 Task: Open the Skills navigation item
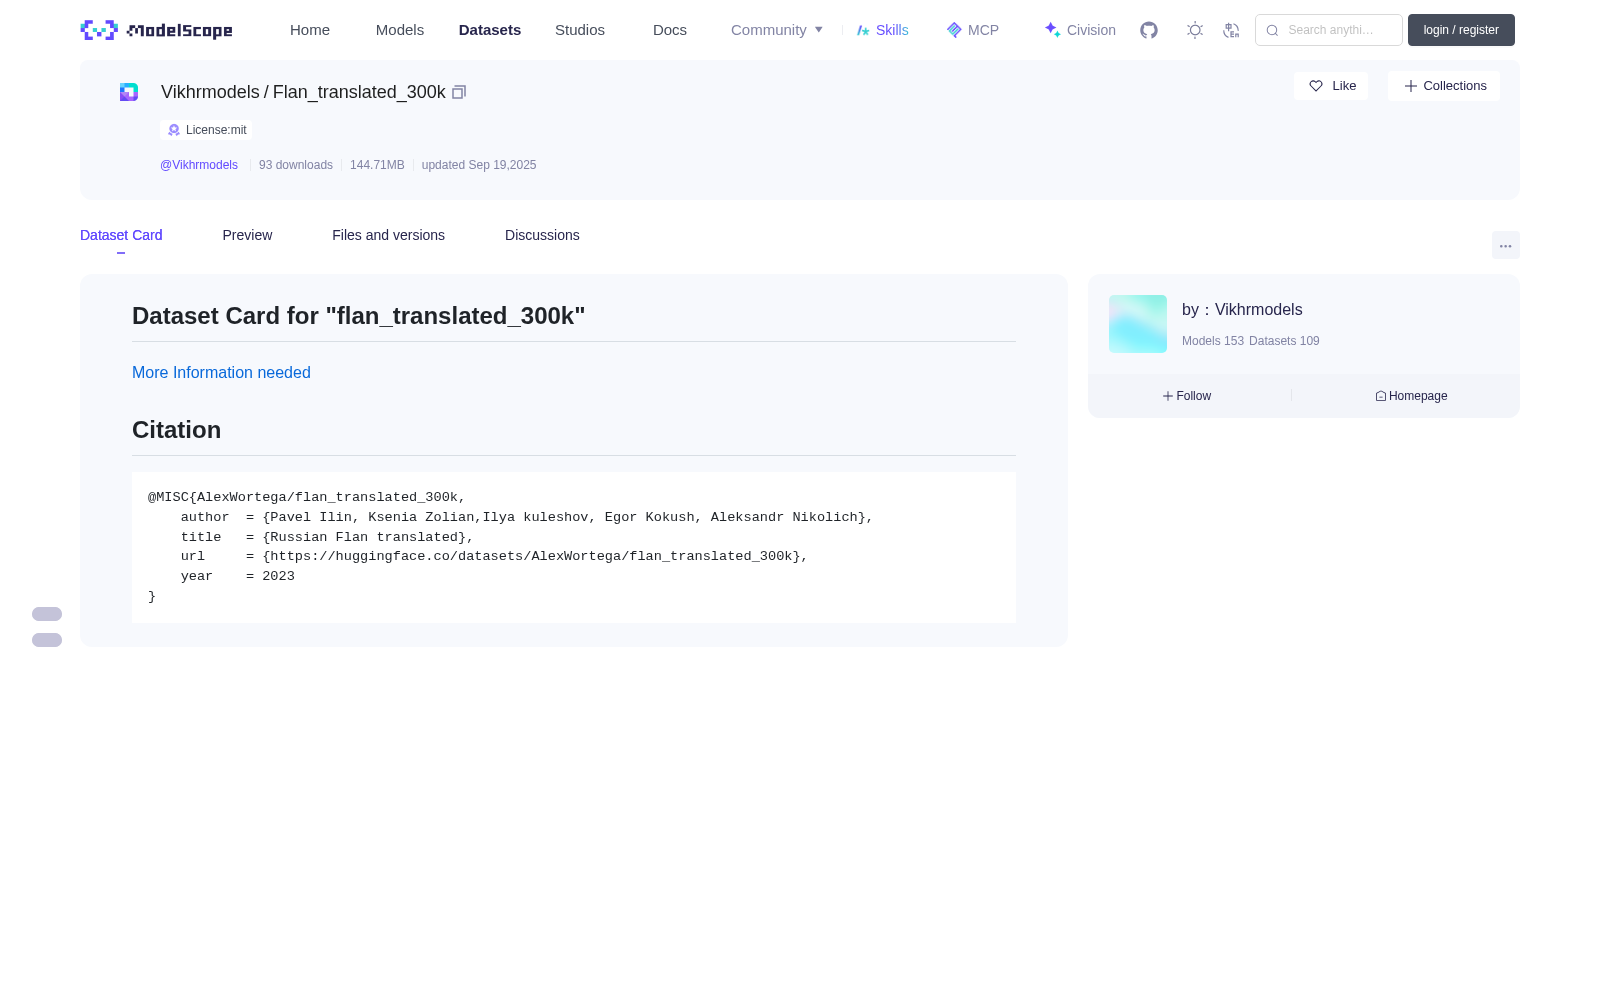coord(882,30)
